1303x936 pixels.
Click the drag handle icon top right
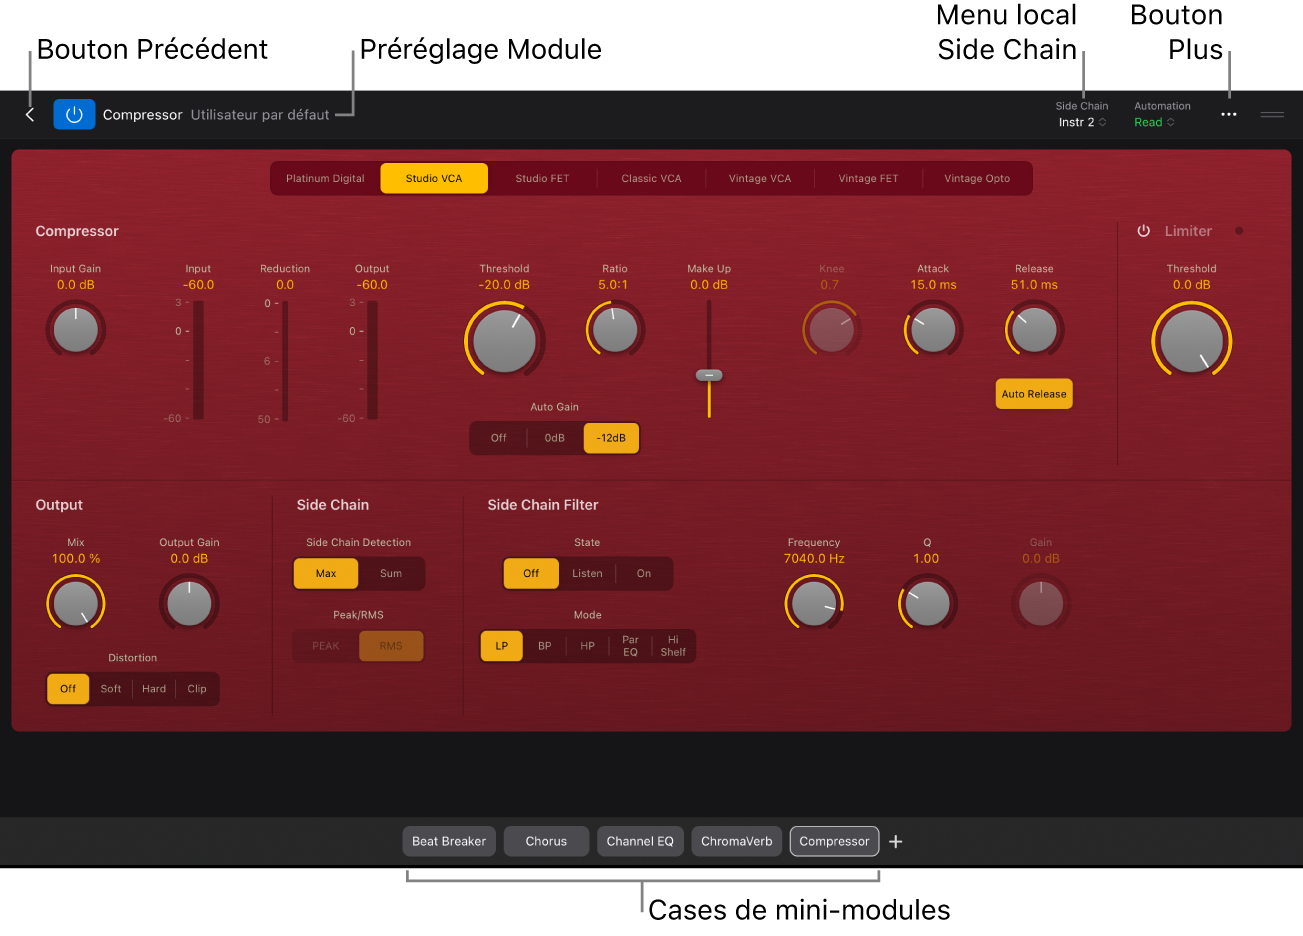[x=1271, y=114]
